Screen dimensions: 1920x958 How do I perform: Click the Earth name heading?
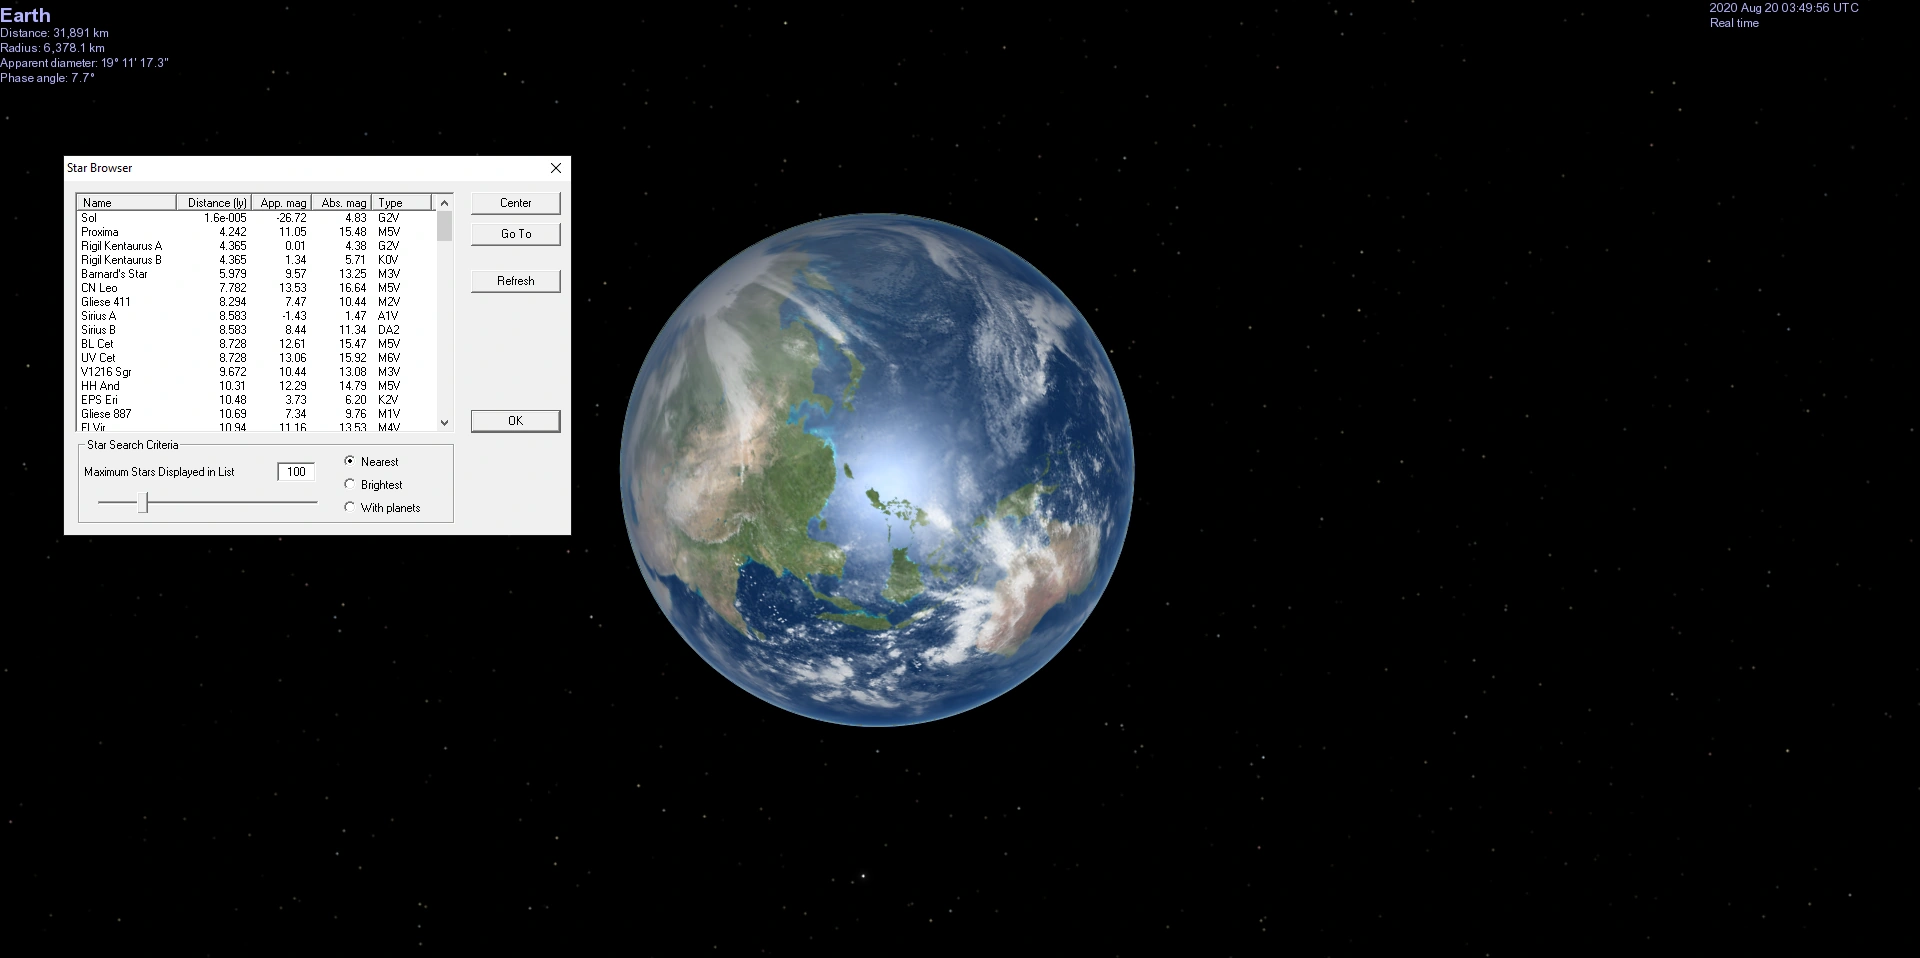(25, 15)
